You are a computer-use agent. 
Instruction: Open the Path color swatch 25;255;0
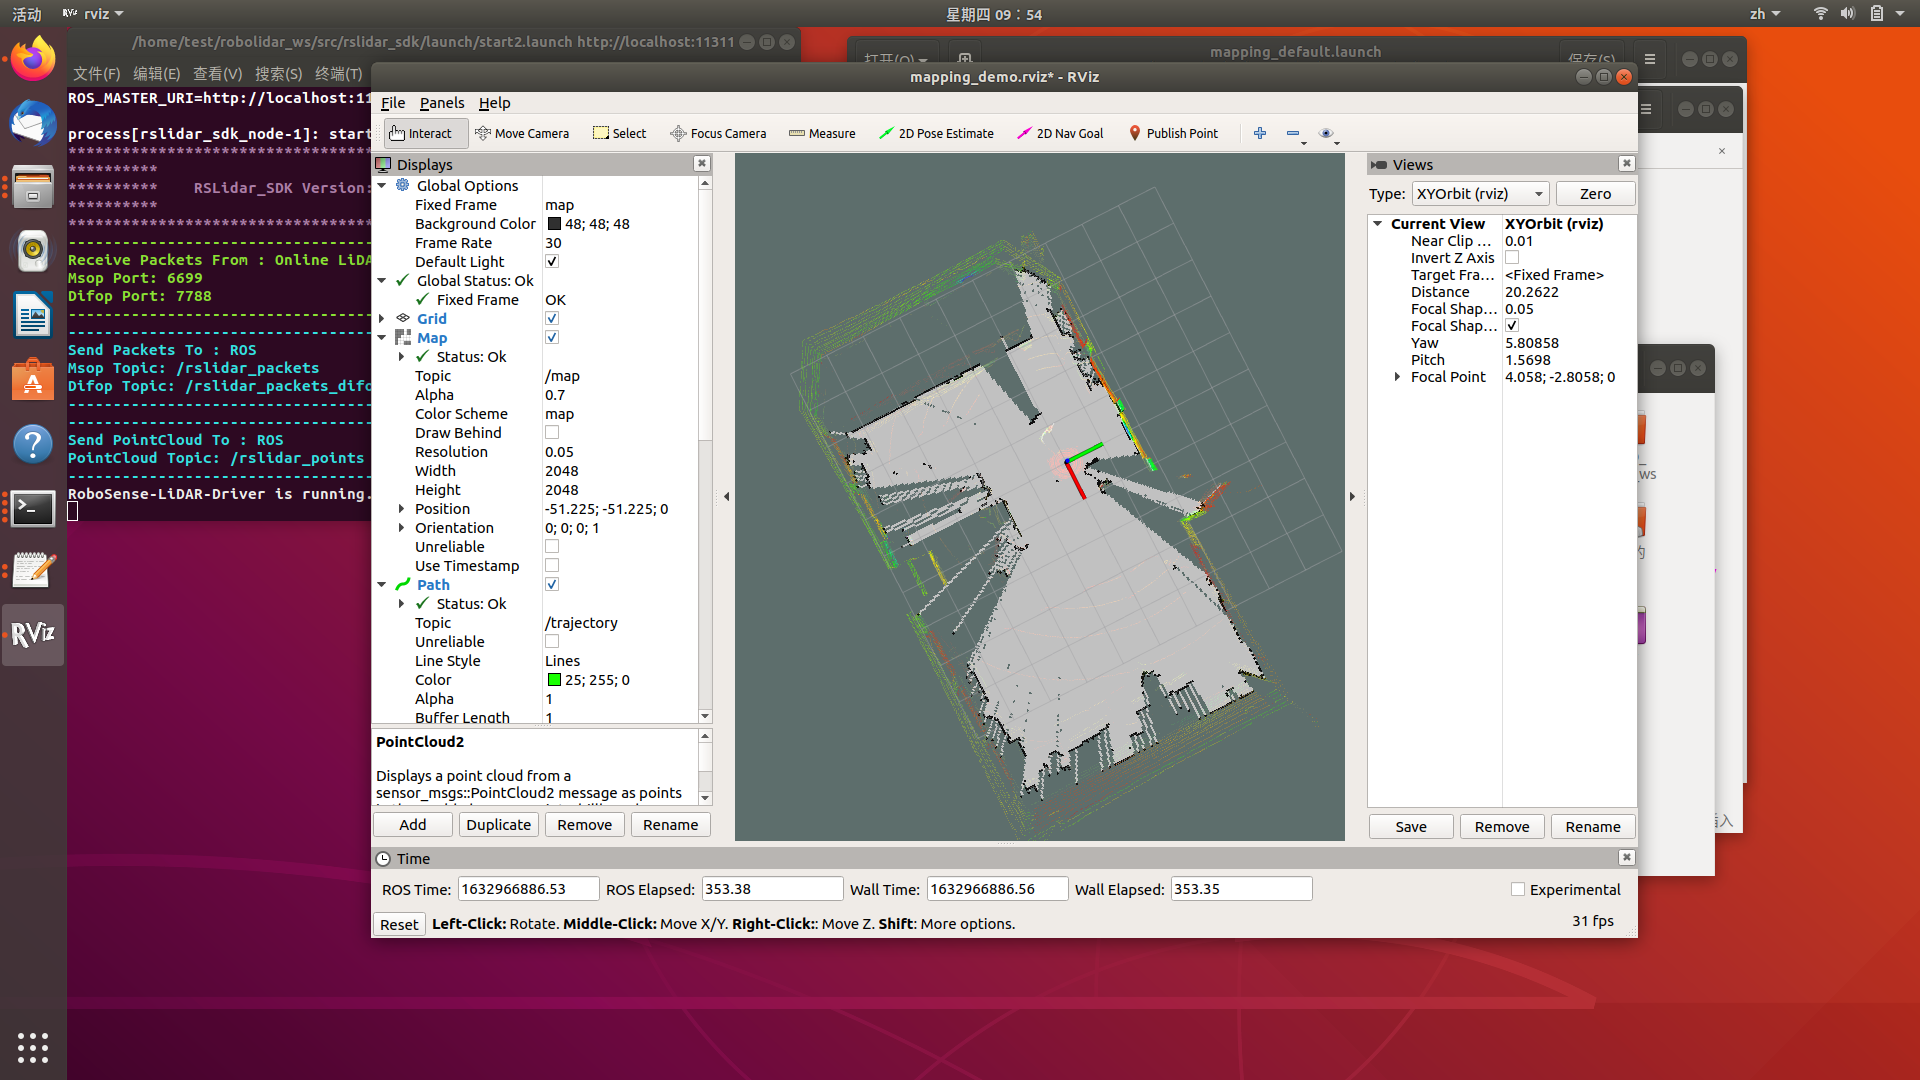(555, 680)
